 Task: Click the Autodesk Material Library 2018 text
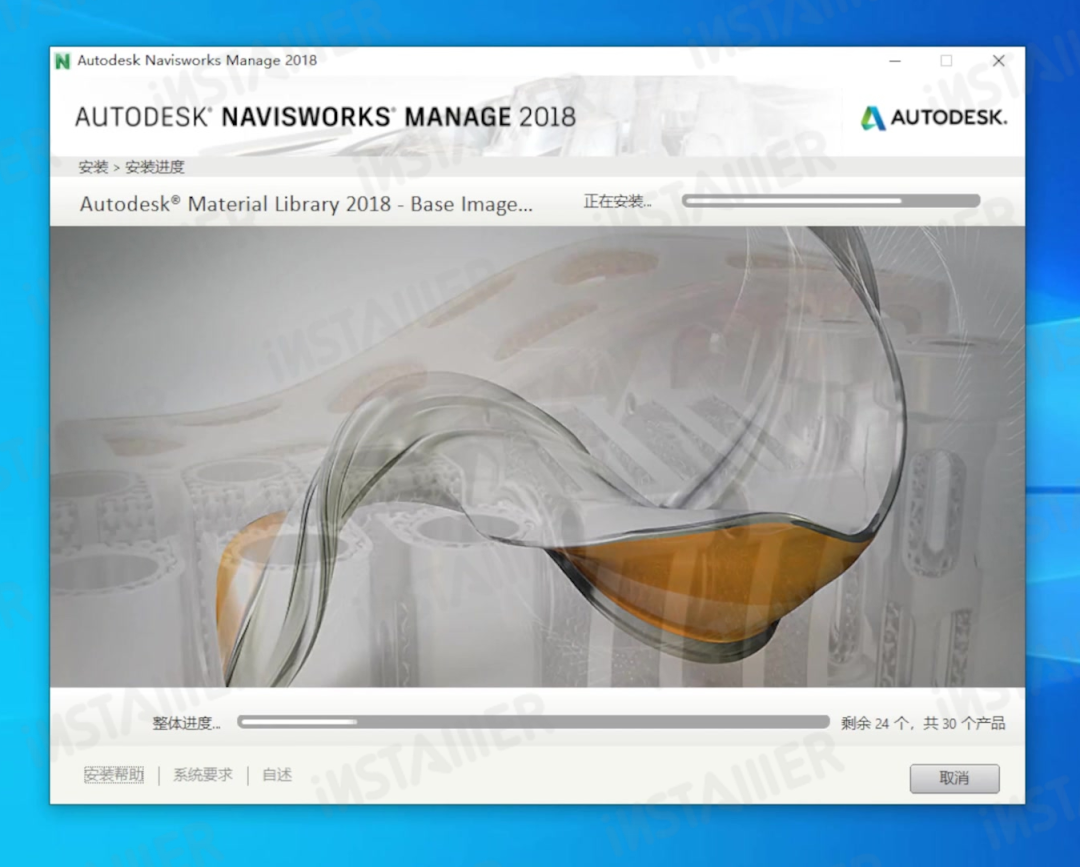306,205
